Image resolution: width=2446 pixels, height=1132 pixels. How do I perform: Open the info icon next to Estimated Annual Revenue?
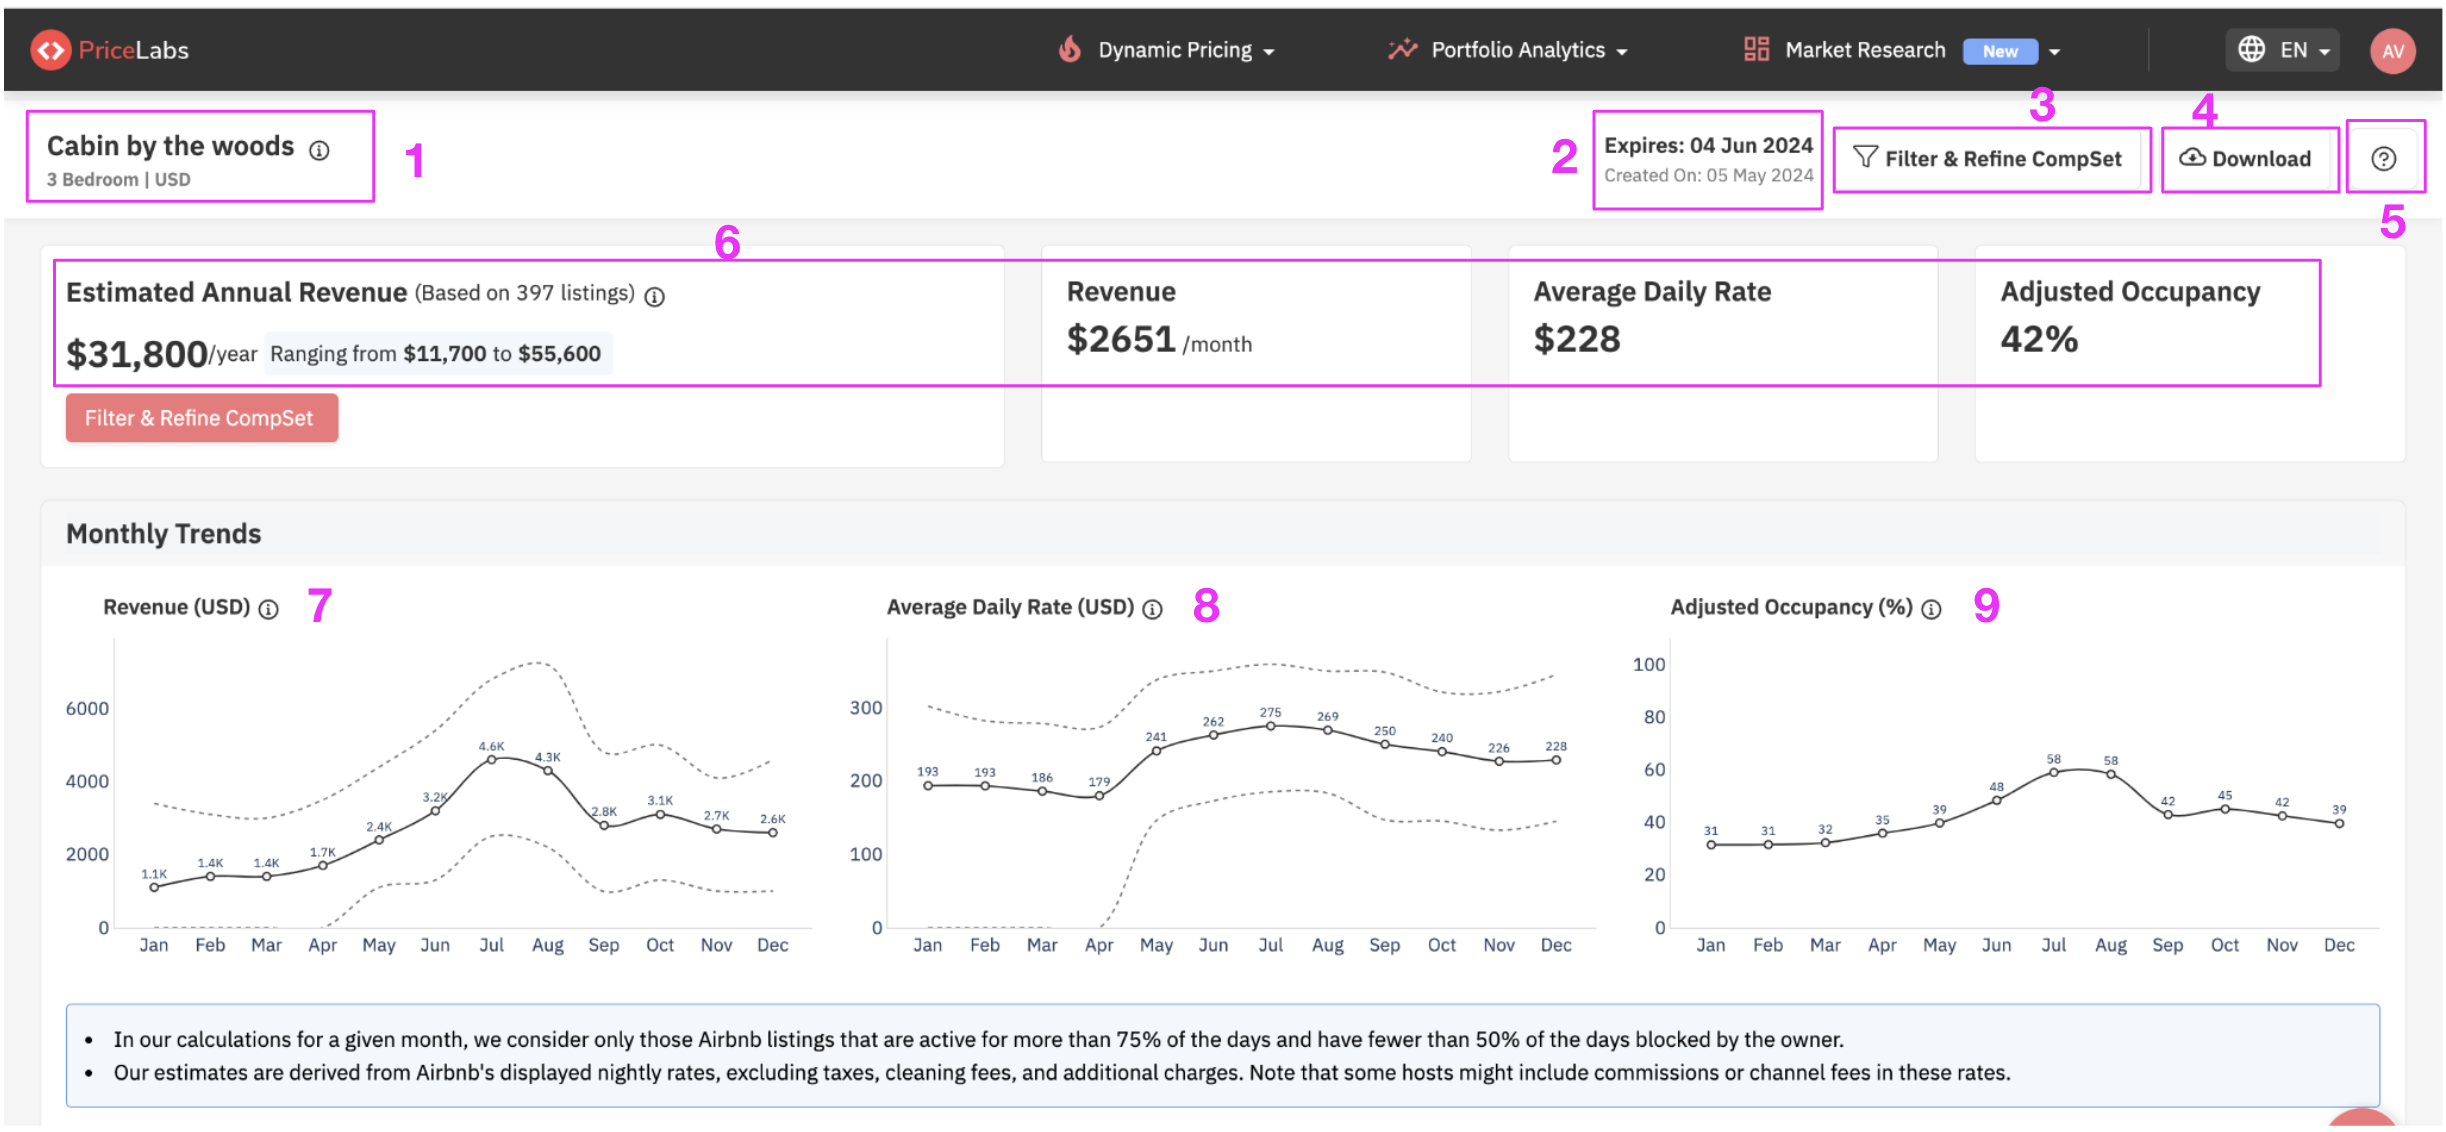coord(655,295)
